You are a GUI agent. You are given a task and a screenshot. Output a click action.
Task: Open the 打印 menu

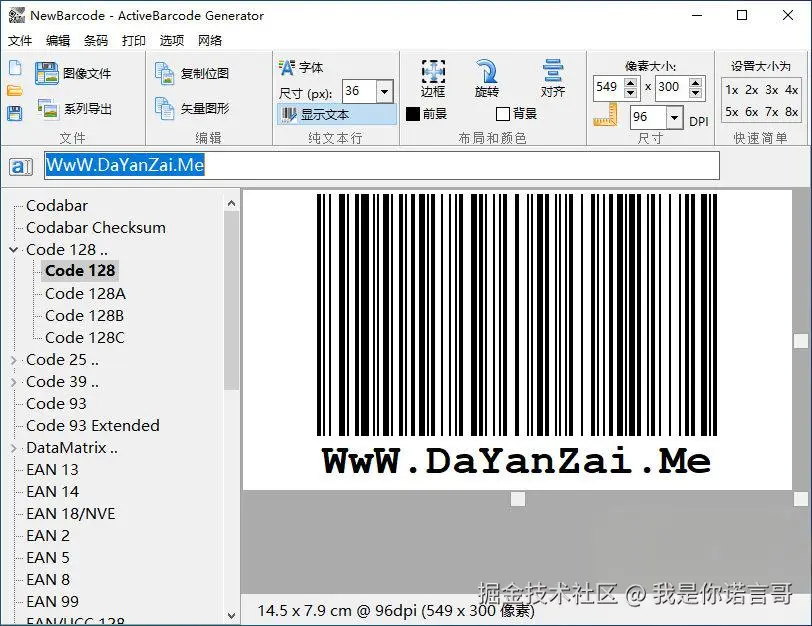click(x=134, y=40)
